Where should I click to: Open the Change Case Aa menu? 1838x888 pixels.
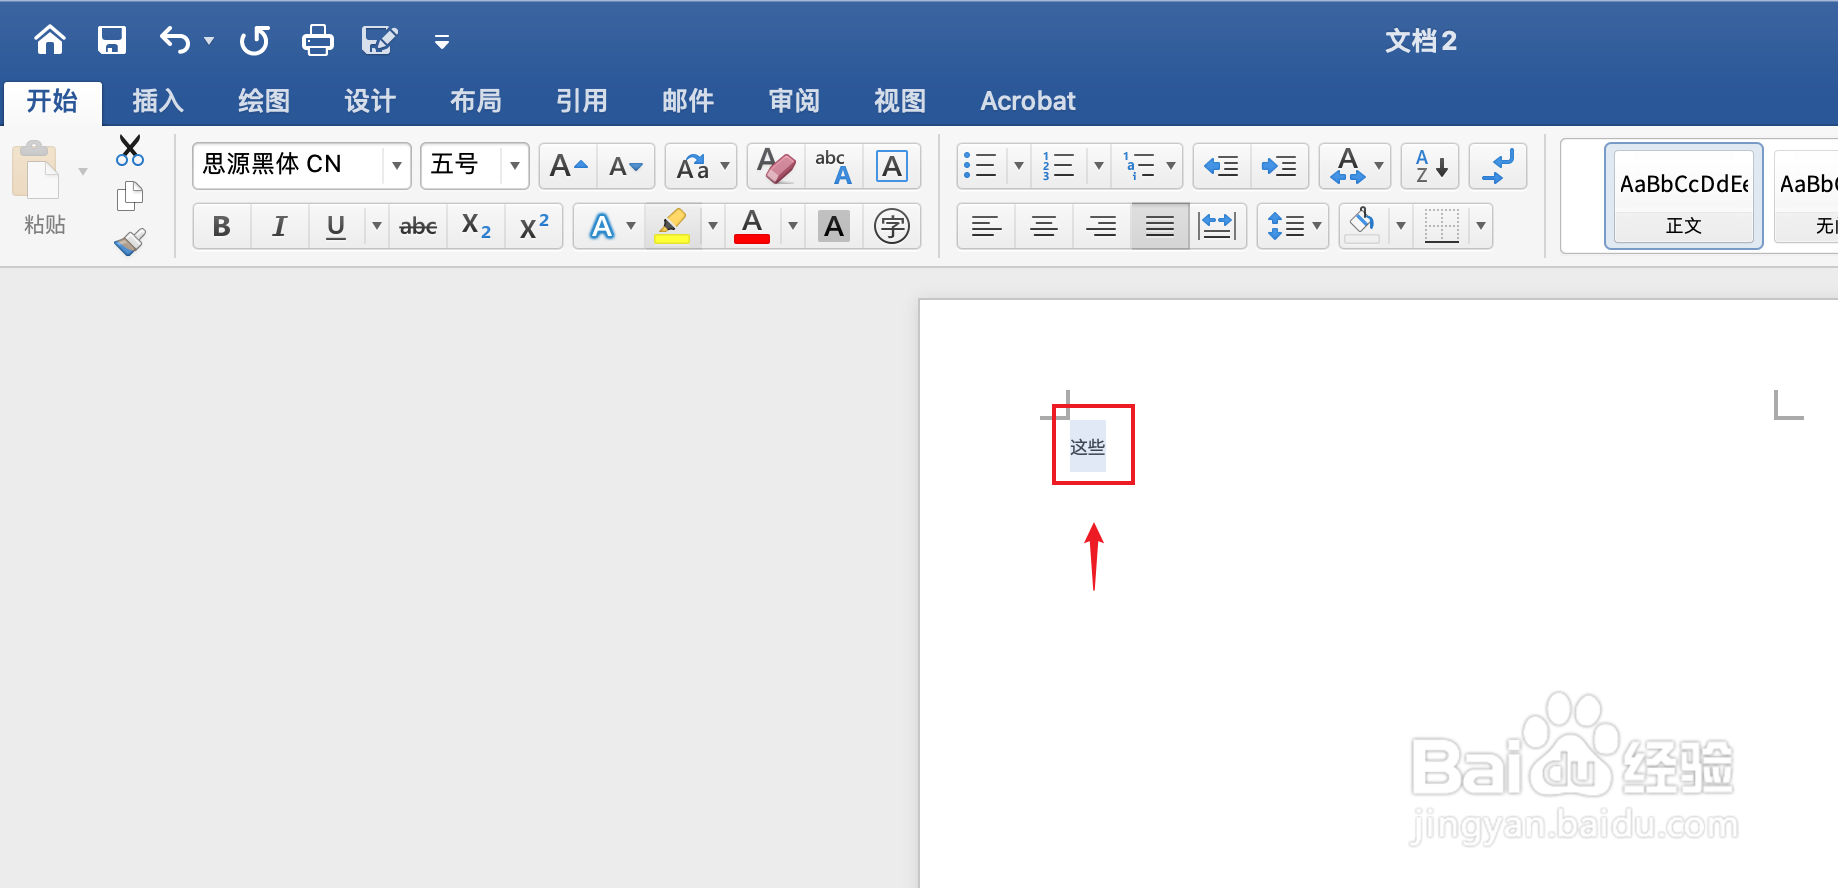click(x=701, y=166)
